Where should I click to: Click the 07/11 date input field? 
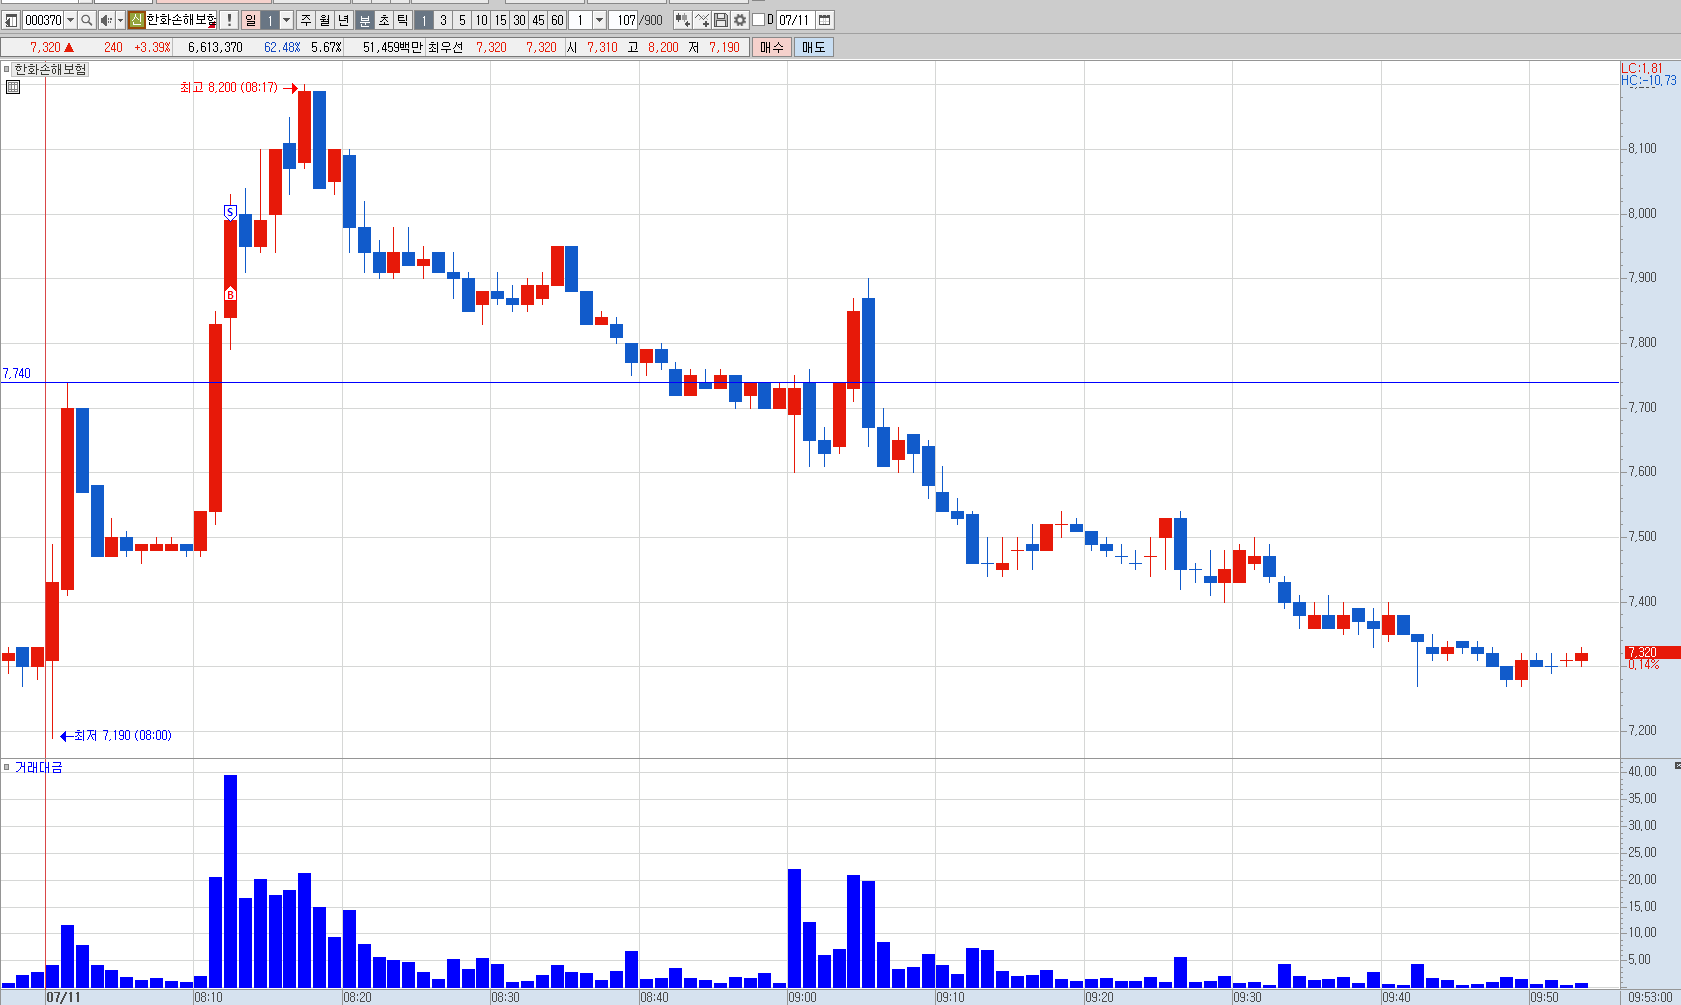coord(795,20)
